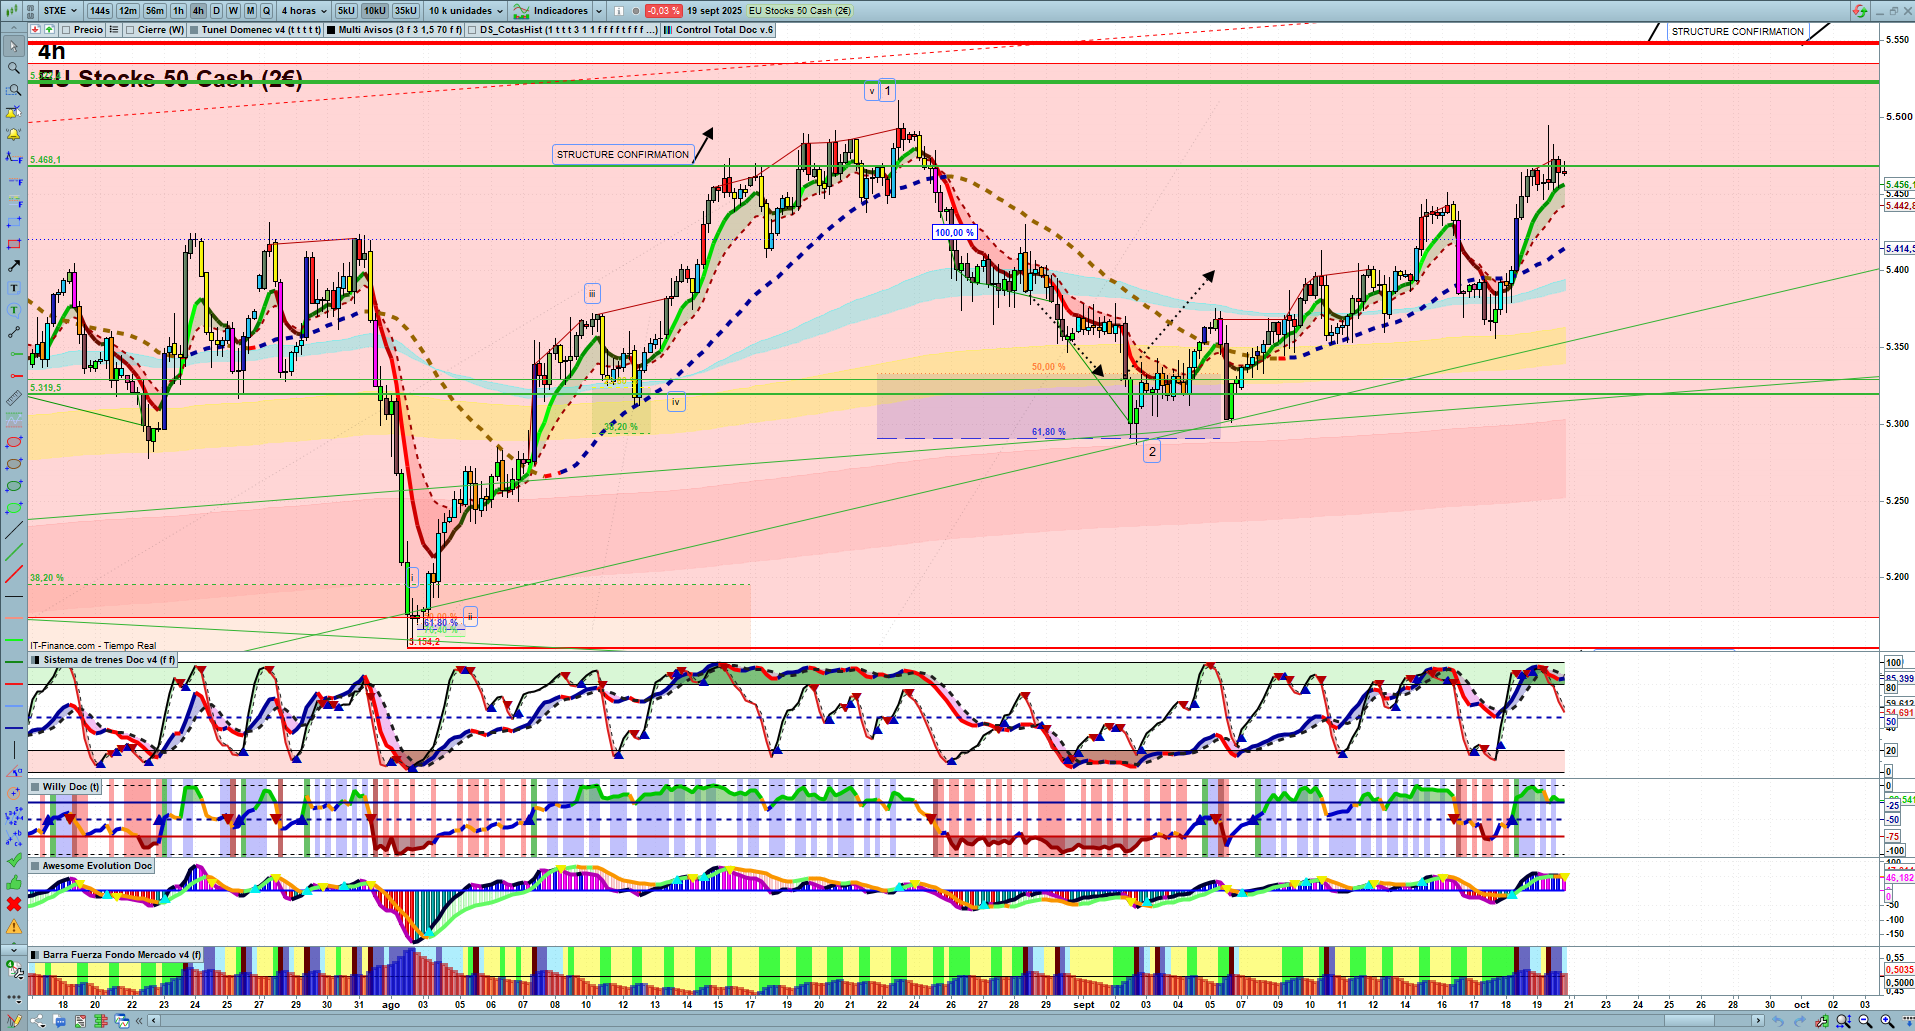Click the info 'i' icon in top toolbar
The height and width of the screenshot is (1031, 1915).
(618, 11)
